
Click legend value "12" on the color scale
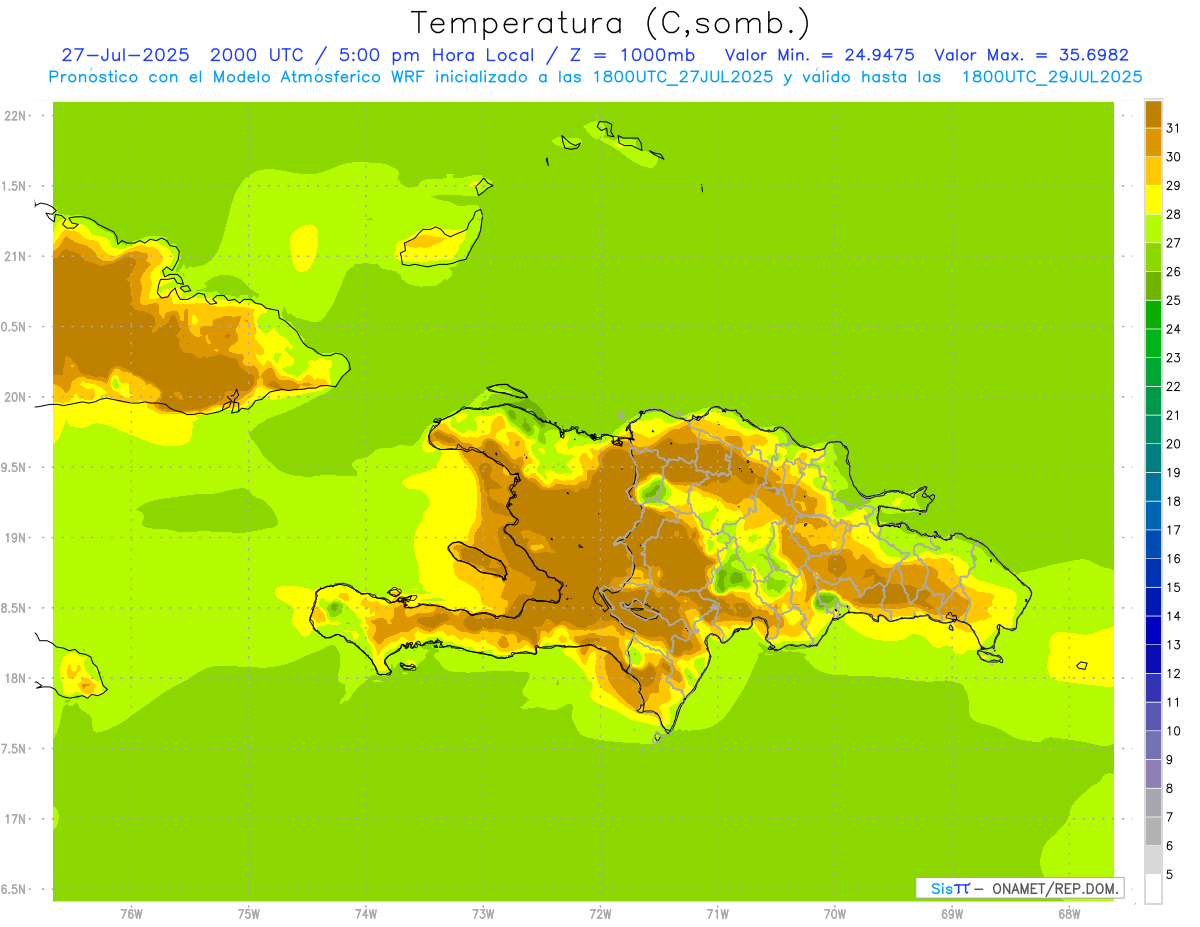pyautogui.click(x=1172, y=673)
